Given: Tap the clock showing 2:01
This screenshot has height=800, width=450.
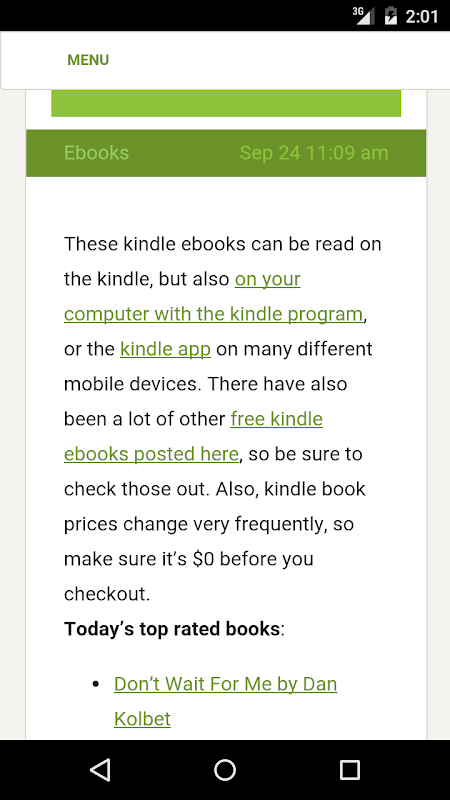Looking at the screenshot, I should 421,16.
